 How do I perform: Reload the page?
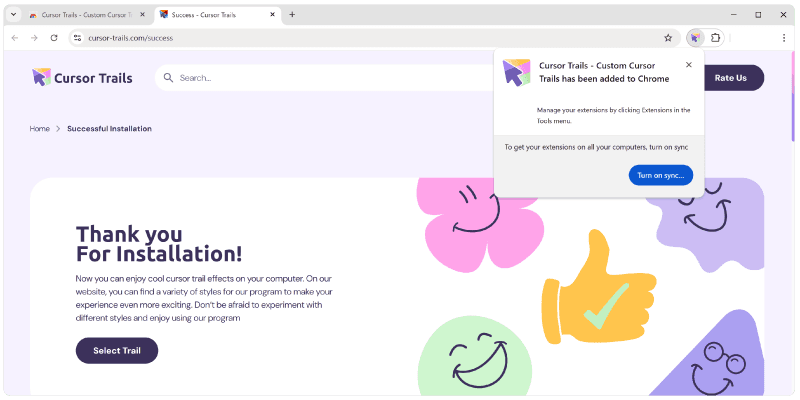coord(54,38)
